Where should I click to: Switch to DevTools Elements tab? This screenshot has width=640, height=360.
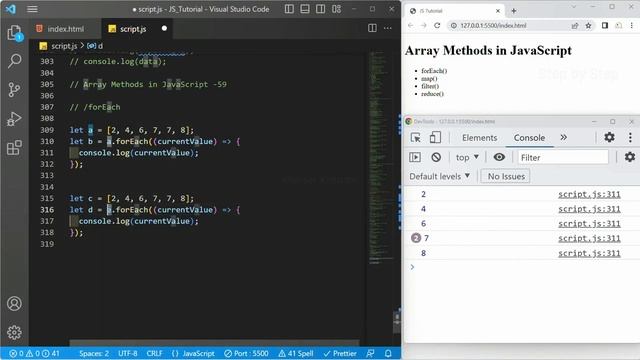coord(479,138)
